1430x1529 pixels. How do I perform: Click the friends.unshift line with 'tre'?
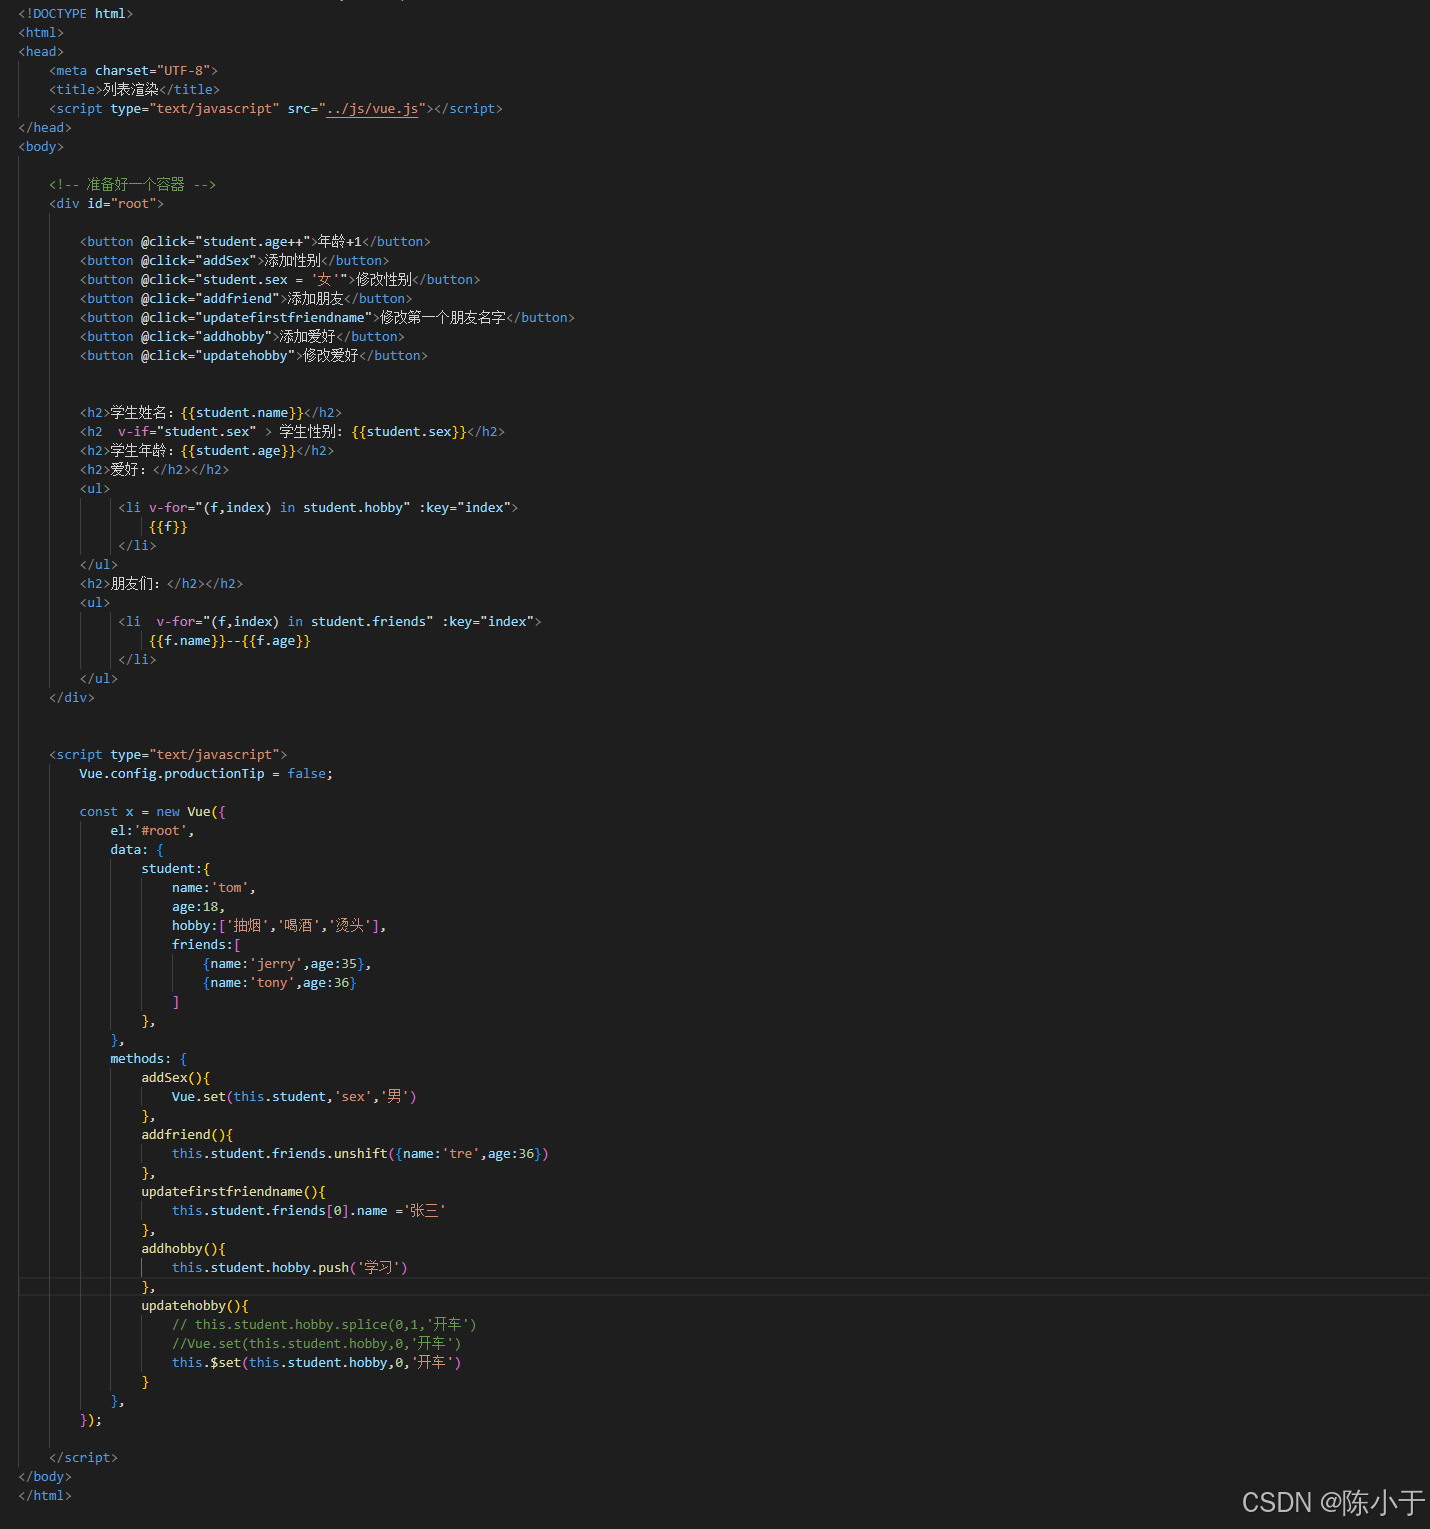point(360,1153)
